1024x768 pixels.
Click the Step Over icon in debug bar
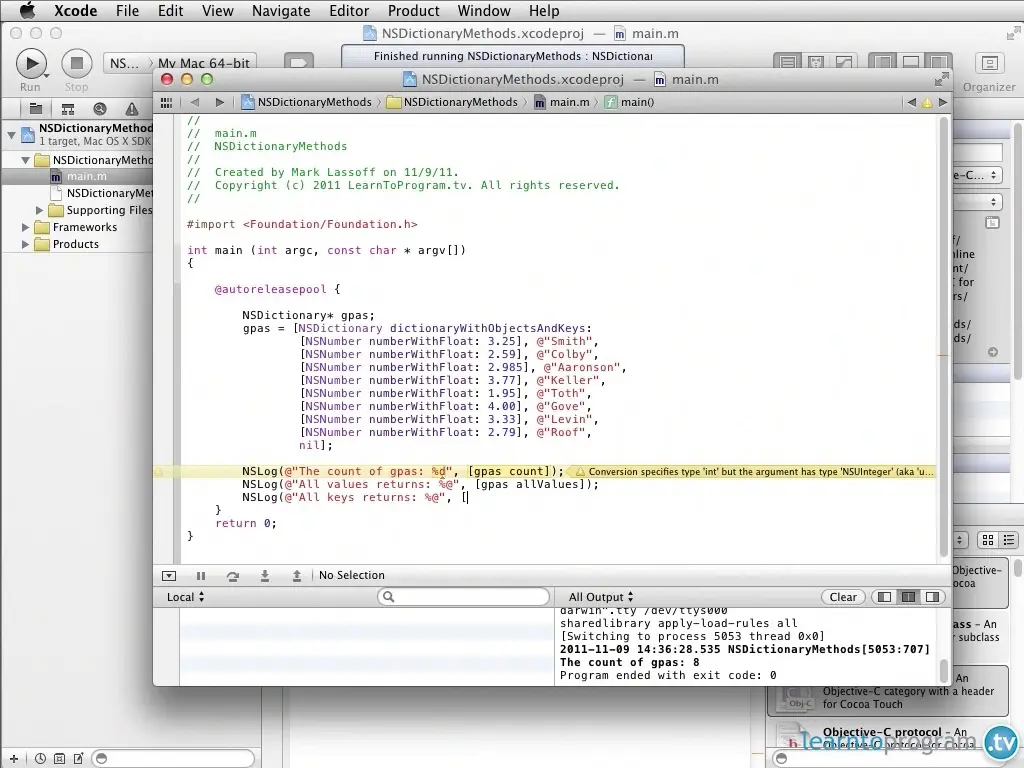(x=233, y=575)
